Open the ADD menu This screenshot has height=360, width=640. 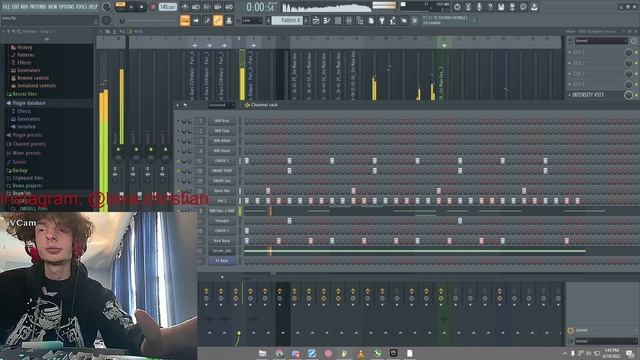tap(24, 7)
